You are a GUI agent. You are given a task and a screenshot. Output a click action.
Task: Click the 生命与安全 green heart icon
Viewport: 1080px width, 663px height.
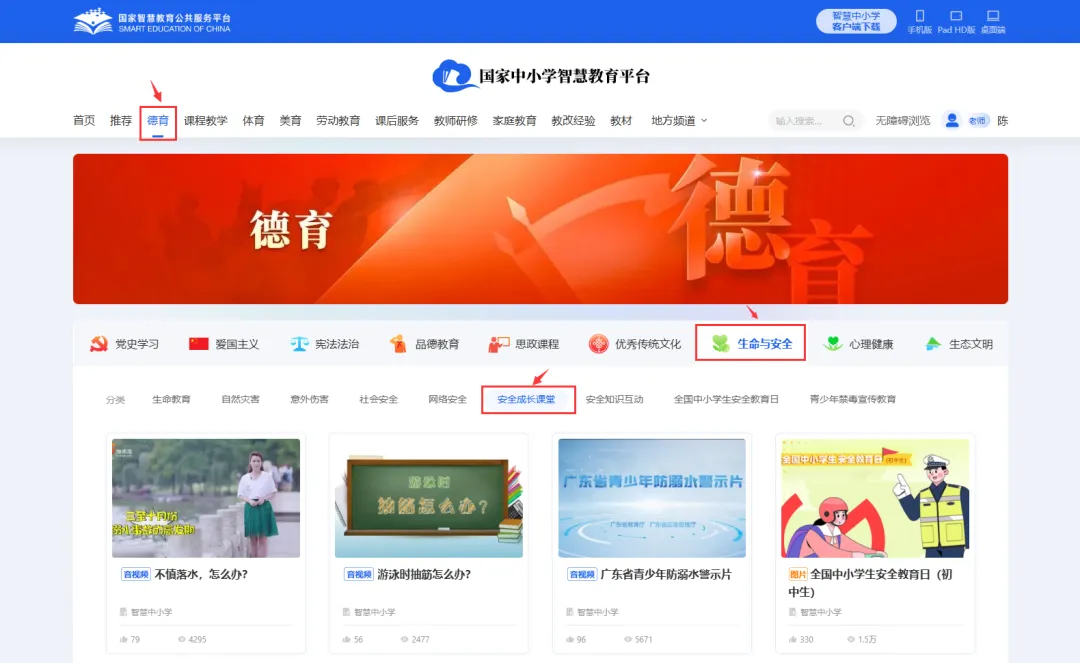point(720,343)
